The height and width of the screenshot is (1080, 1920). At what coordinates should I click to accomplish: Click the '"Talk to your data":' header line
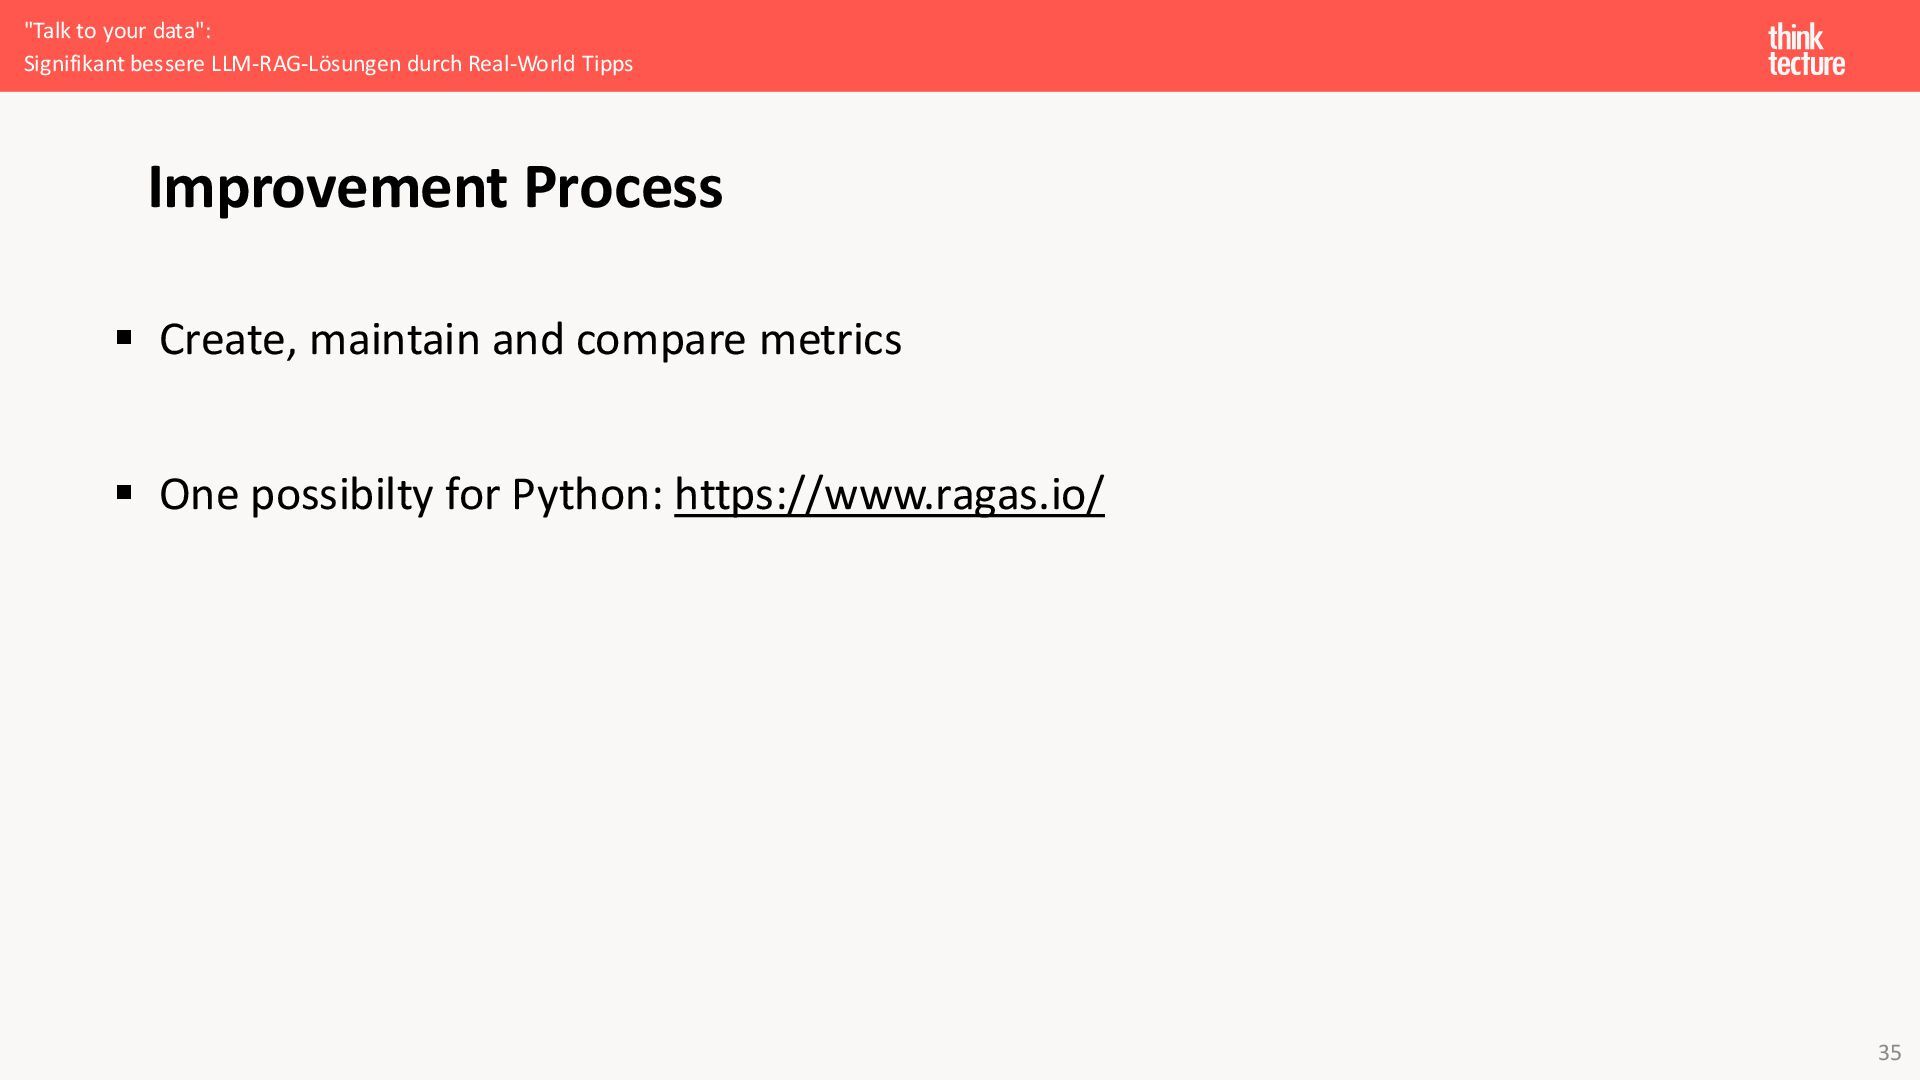pos(117,31)
